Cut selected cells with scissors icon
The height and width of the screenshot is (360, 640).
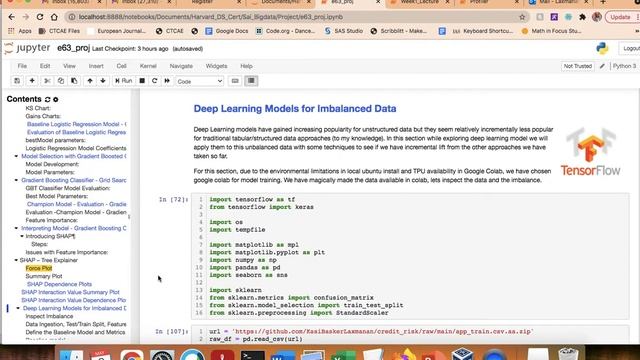pyautogui.click(x=47, y=81)
